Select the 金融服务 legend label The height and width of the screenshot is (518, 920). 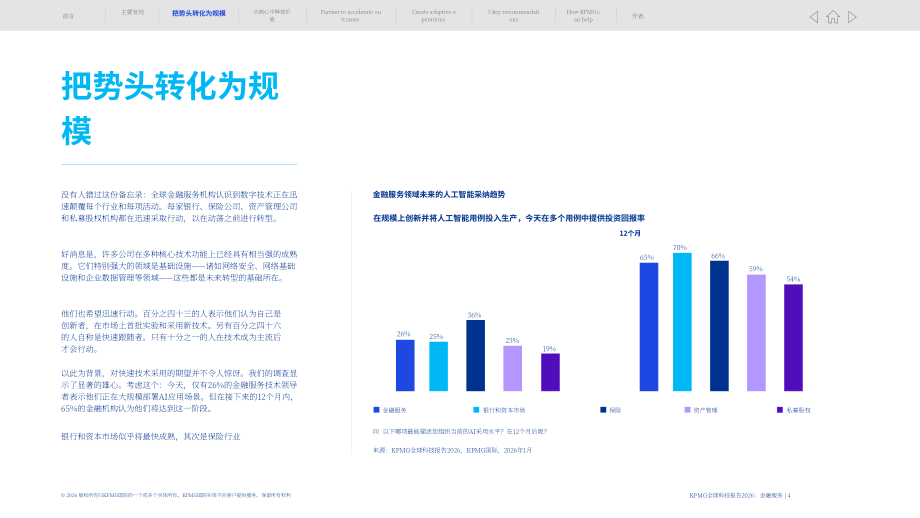[395, 410]
